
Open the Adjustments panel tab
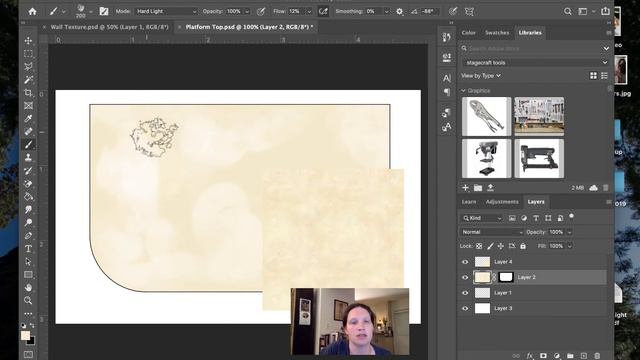tap(502, 202)
